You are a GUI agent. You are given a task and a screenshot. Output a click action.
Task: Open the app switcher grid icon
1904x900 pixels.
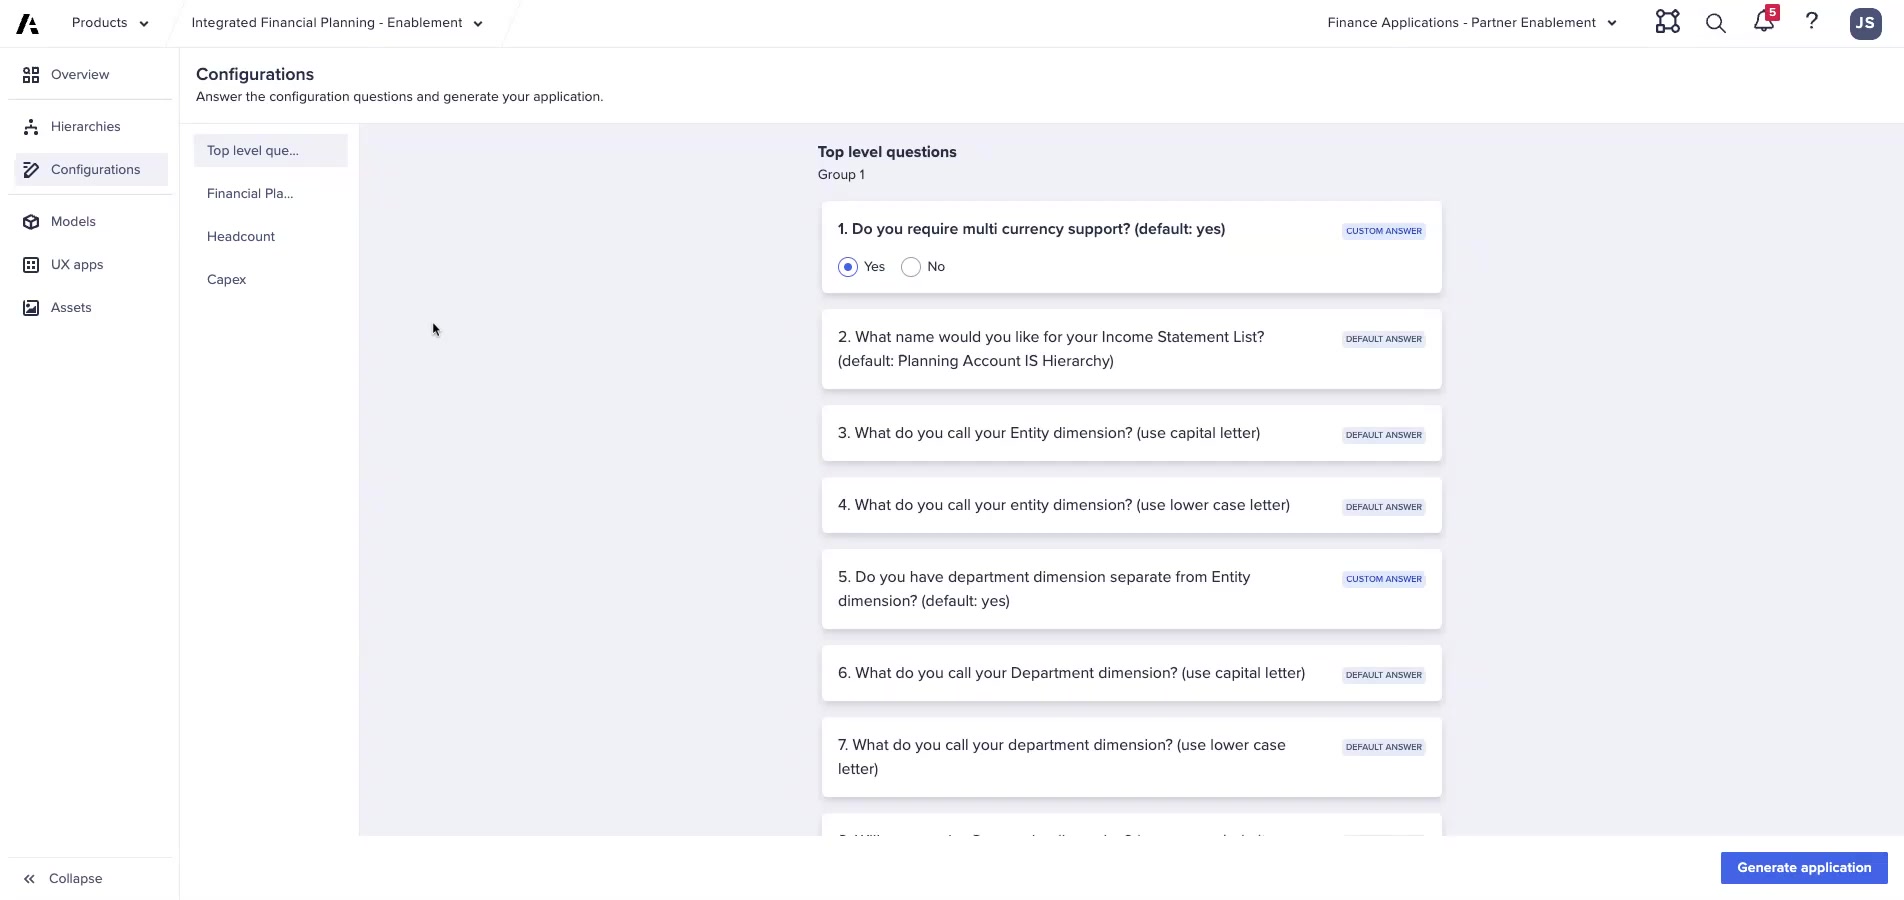coord(1666,22)
